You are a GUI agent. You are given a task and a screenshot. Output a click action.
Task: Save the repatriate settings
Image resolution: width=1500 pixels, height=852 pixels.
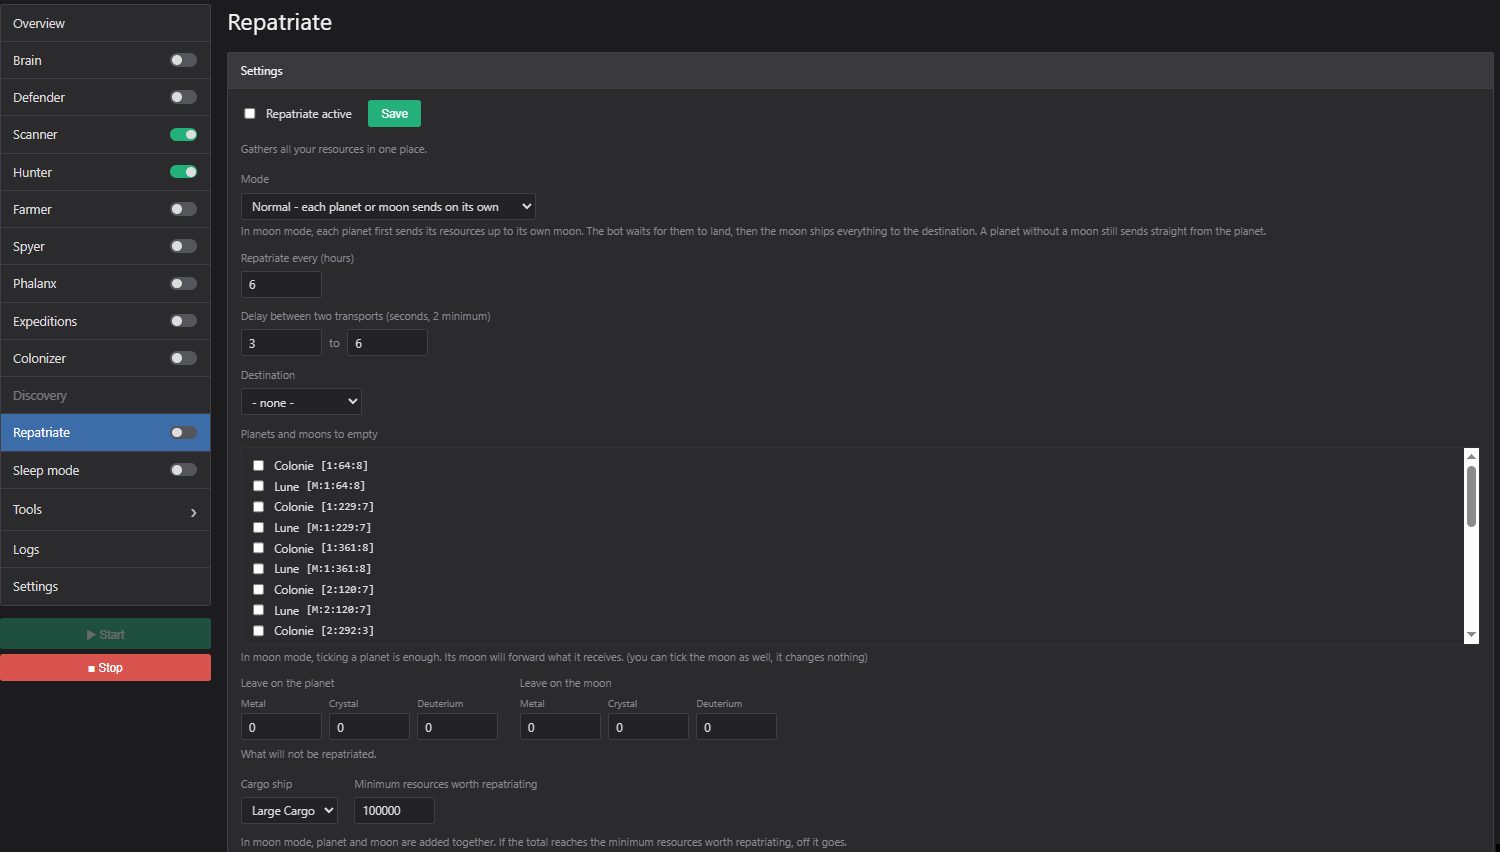click(x=394, y=114)
